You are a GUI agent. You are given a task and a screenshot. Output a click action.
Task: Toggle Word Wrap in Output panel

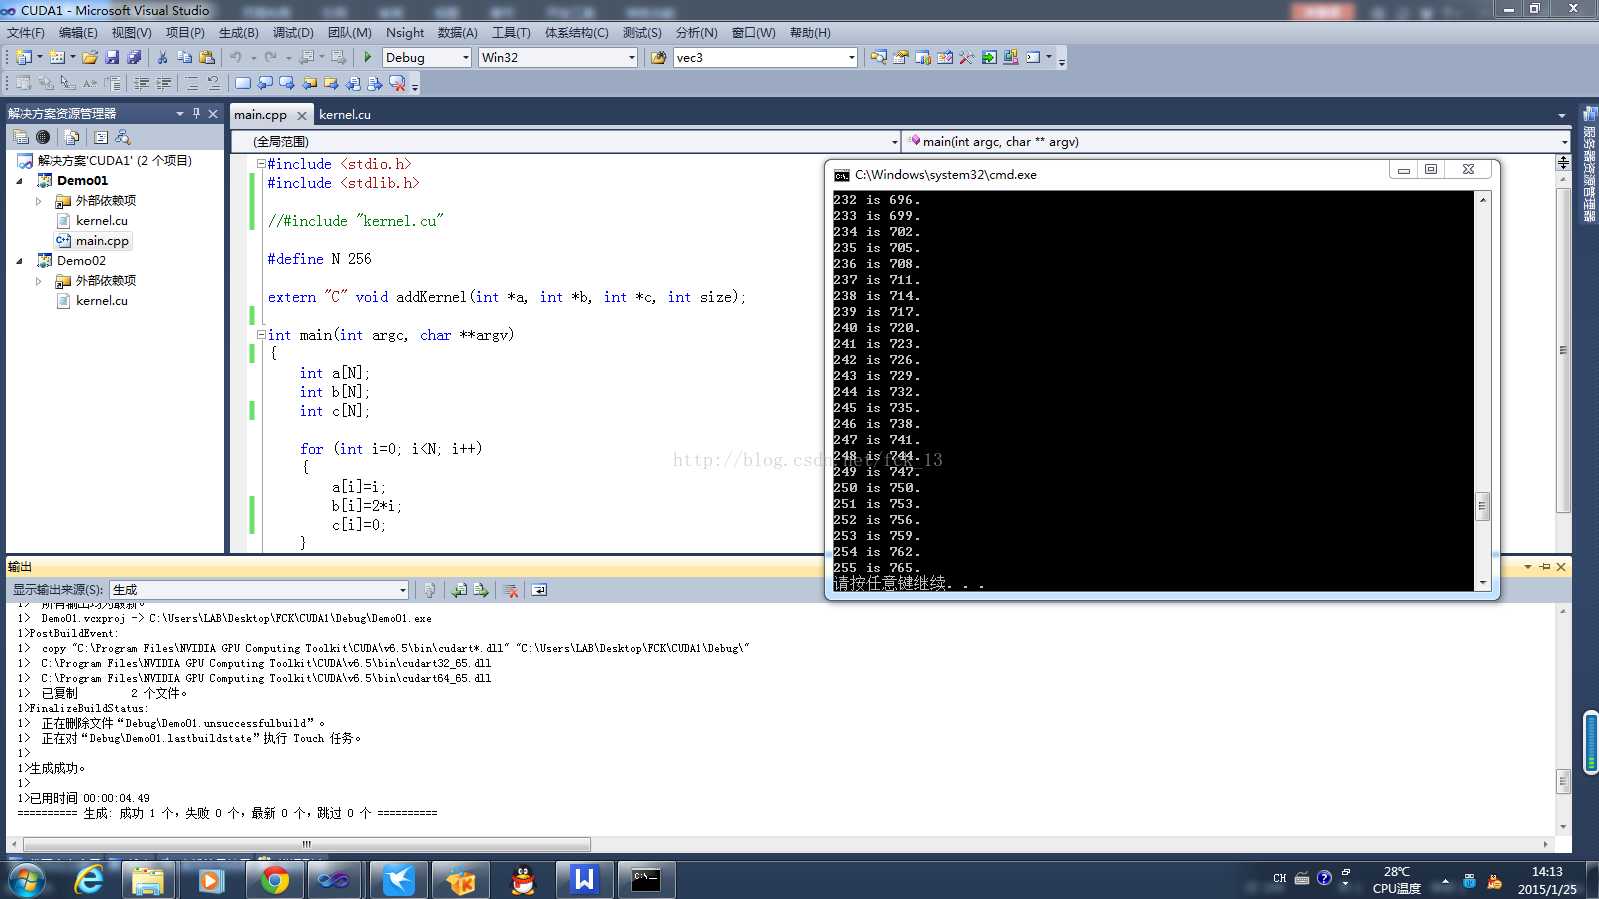coord(539,590)
